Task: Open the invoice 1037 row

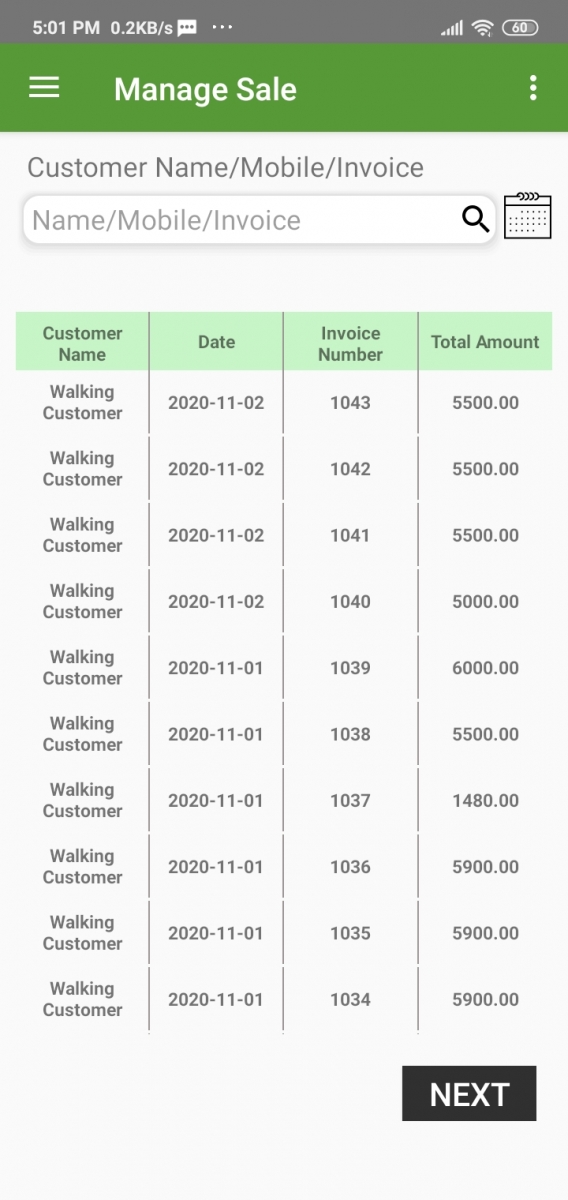Action: pos(284,800)
